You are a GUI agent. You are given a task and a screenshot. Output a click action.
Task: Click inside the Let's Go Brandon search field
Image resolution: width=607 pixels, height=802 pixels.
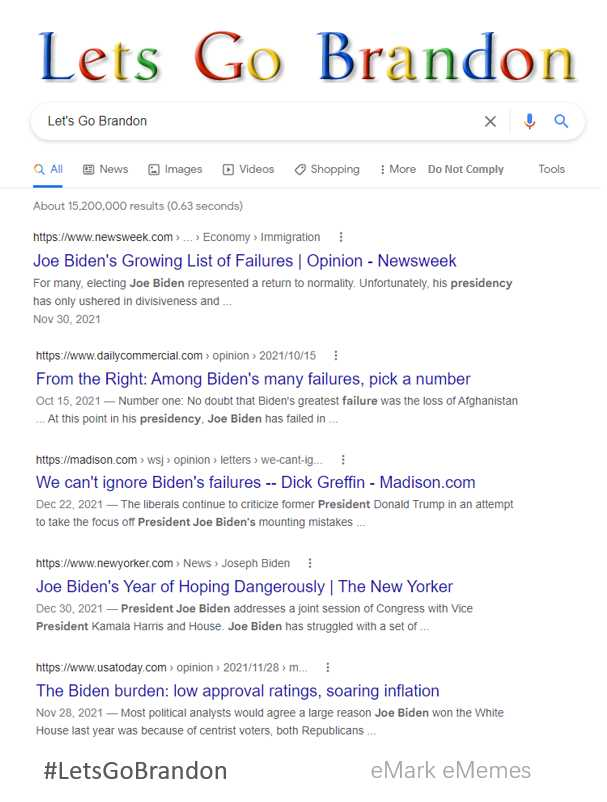[256, 121]
